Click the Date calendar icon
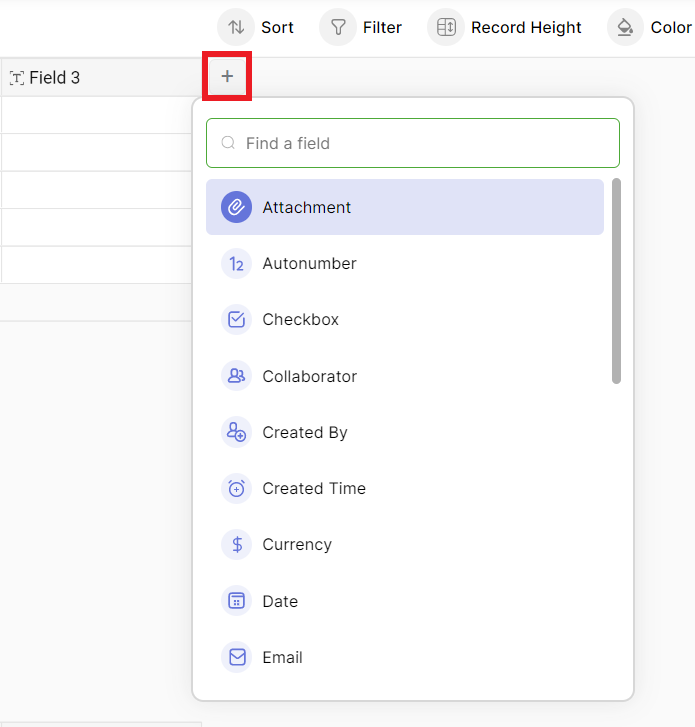This screenshot has width=695, height=727. (x=236, y=601)
